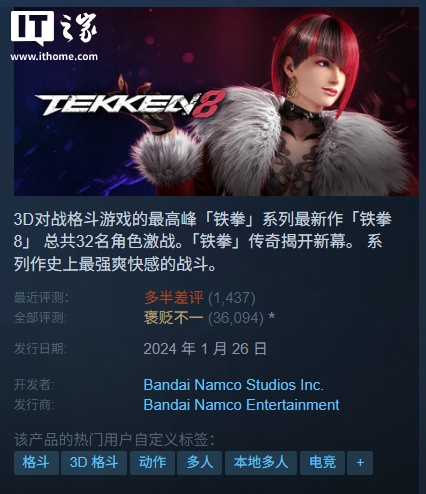View all reviews rated 褒贬不一

point(173,318)
